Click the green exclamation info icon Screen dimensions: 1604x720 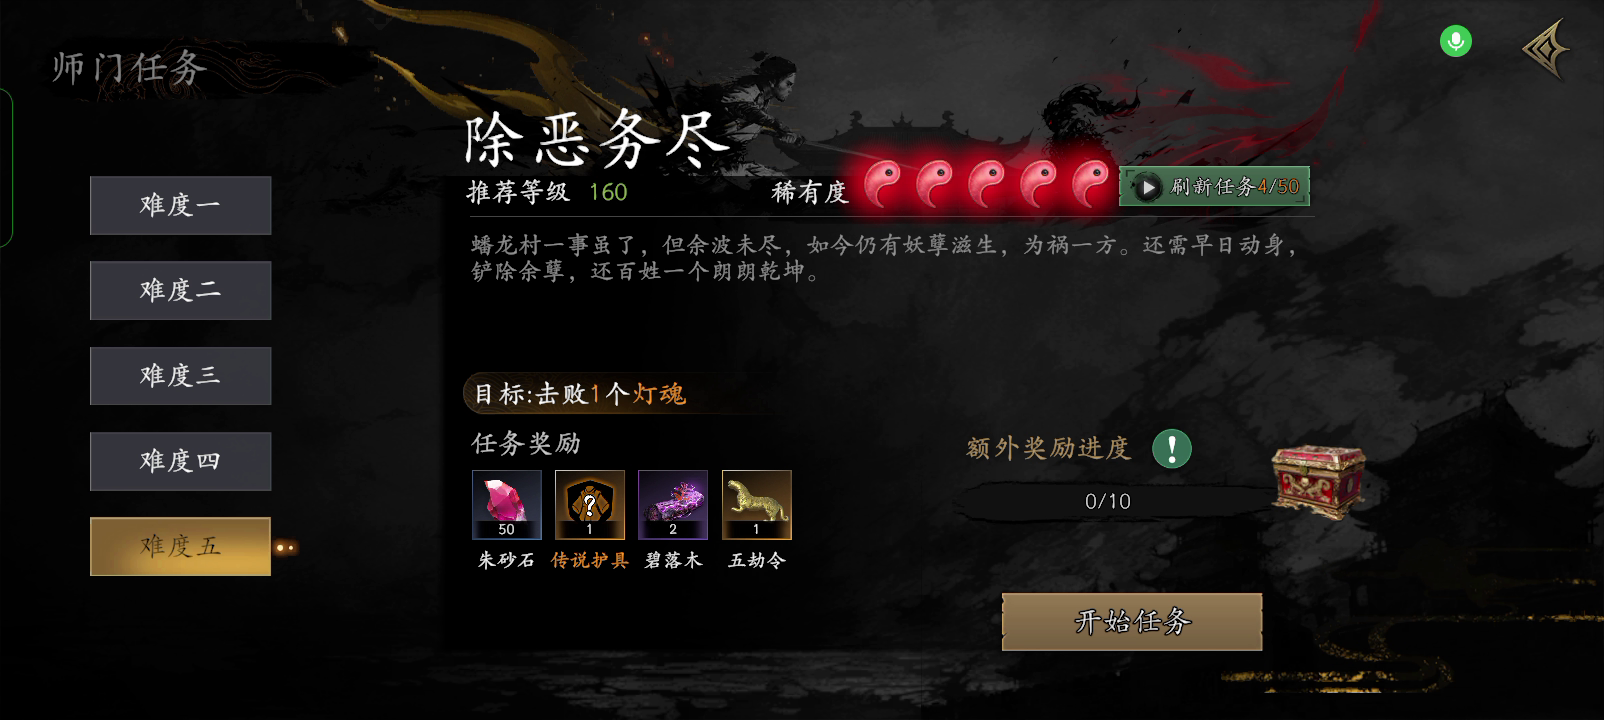tap(1171, 448)
